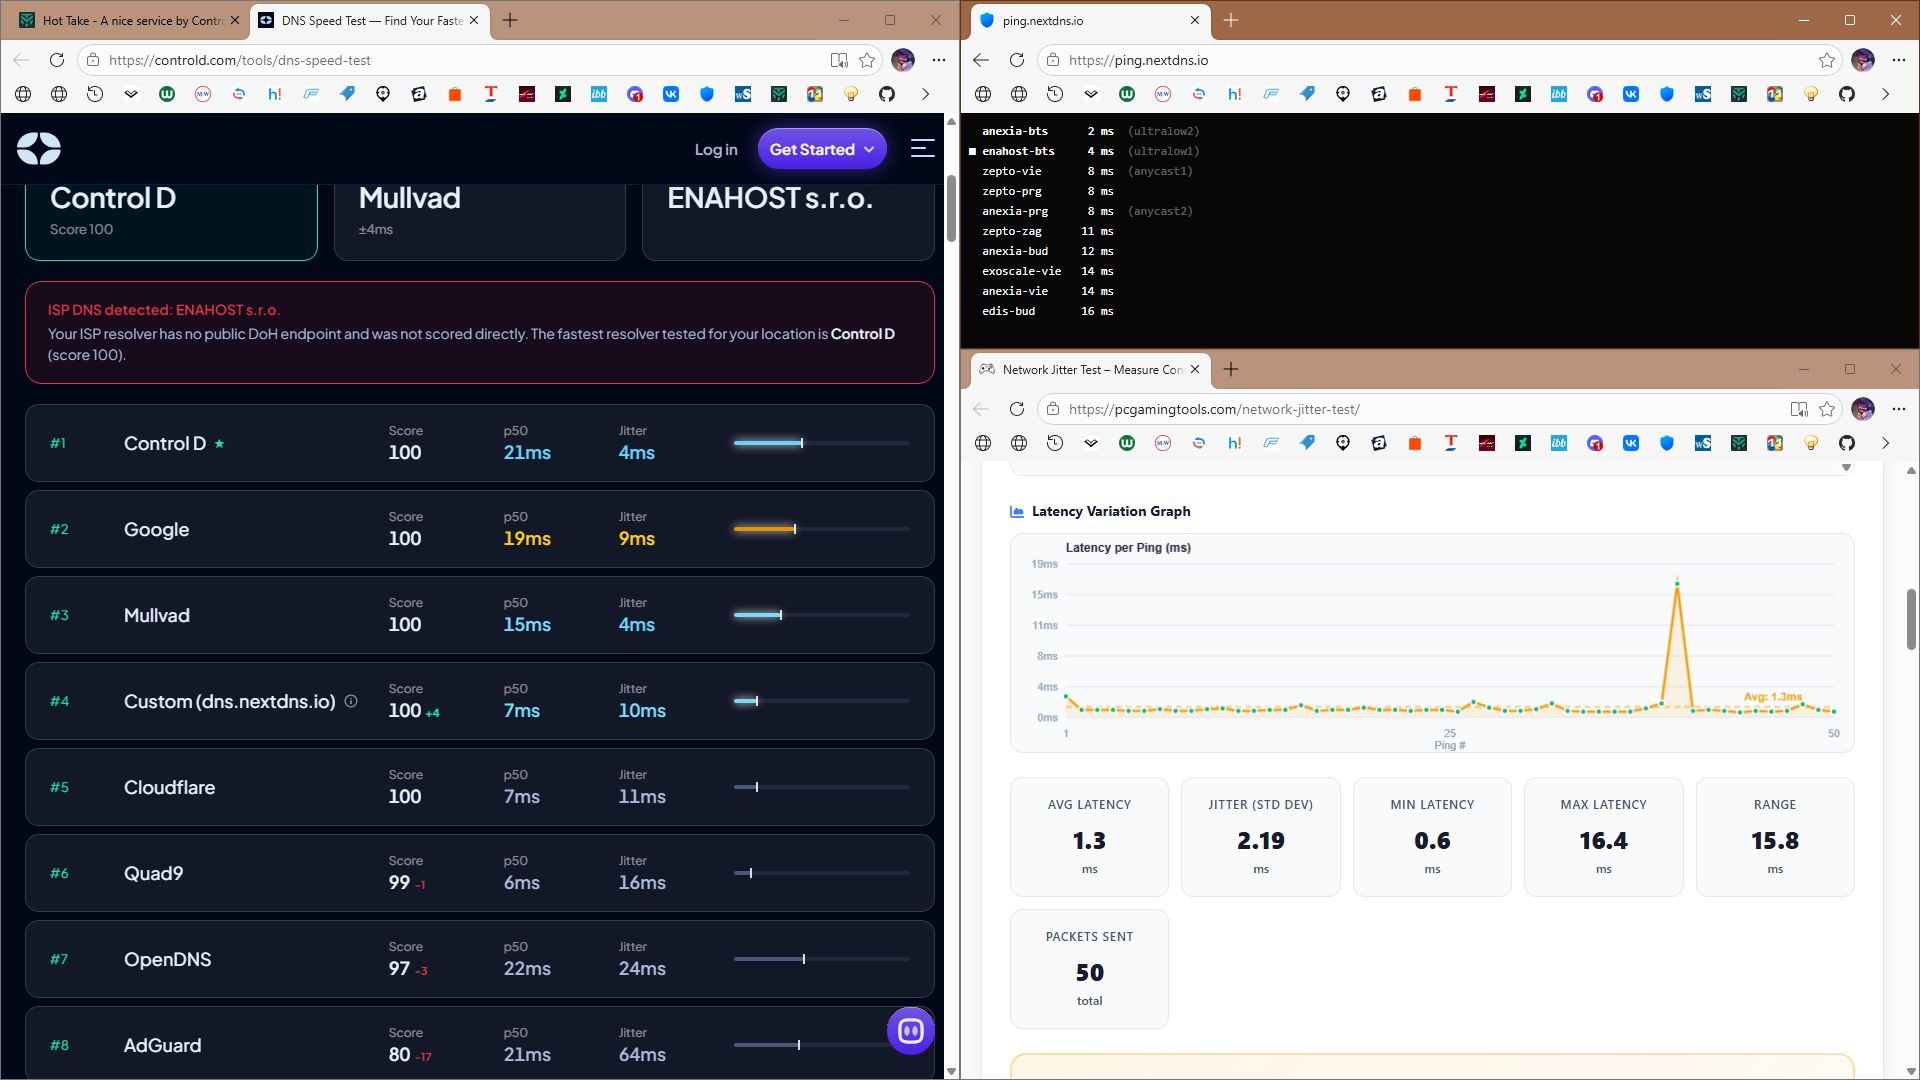Favorite the controld.com page with the star icon
The height and width of the screenshot is (1080, 1920).
click(x=867, y=60)
